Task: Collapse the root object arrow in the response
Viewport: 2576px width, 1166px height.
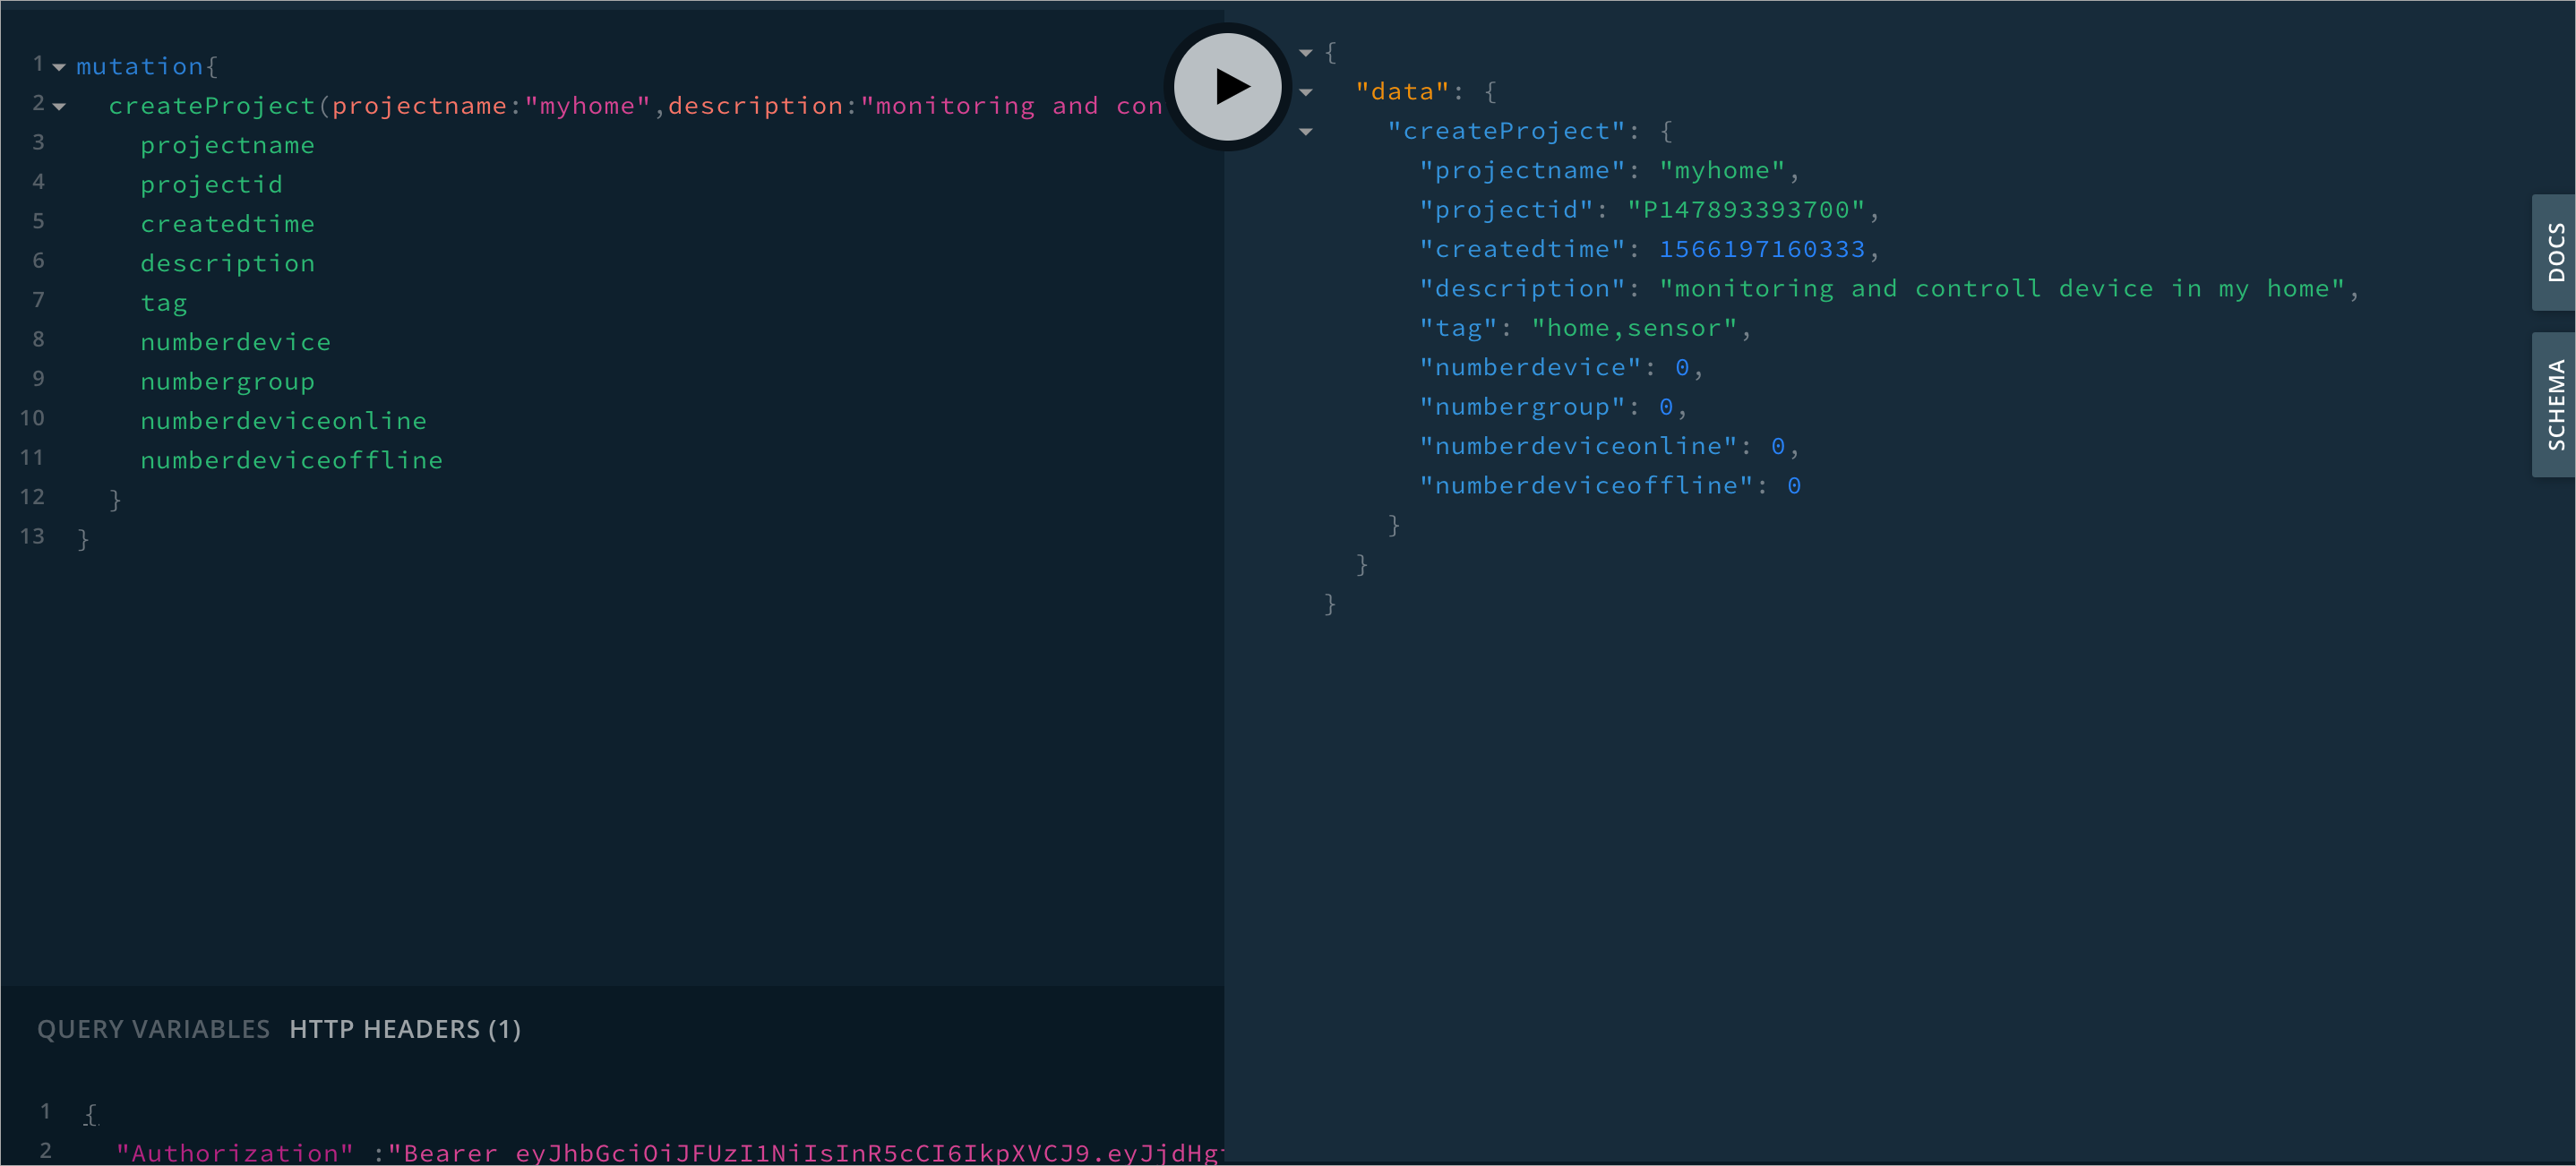Action: pos(1305,53)
